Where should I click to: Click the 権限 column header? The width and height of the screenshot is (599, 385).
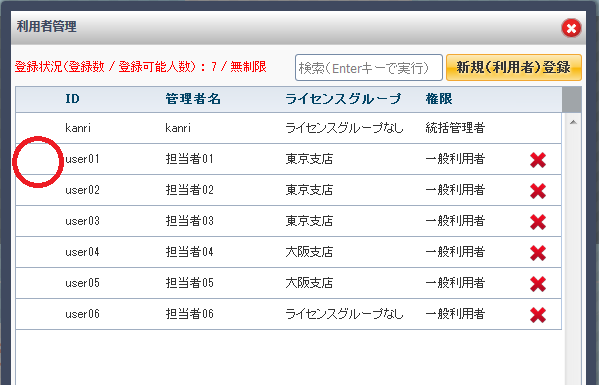tap(439, 99)
